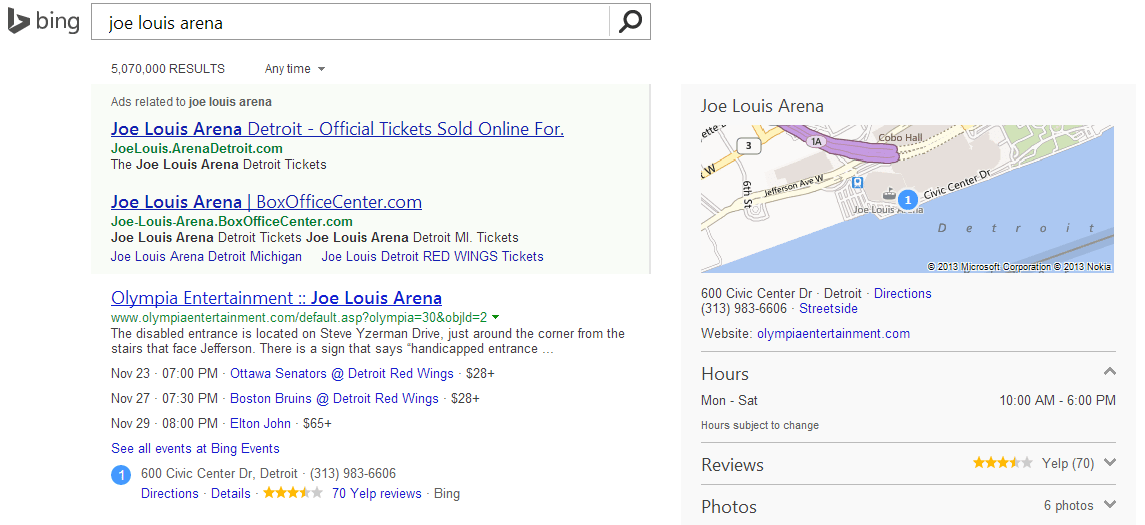The image size is (1145, 525).
Task: Open the Elton John event link
Action: coord(260,424)
